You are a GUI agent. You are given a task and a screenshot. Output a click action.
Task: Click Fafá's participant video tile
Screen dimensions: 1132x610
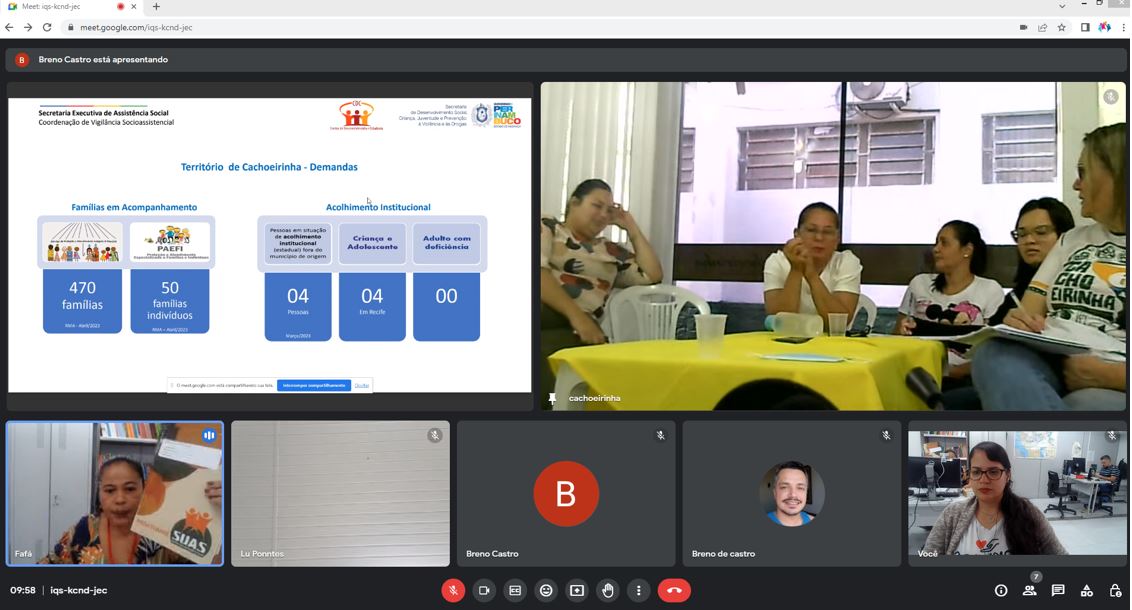coord(115,494)
